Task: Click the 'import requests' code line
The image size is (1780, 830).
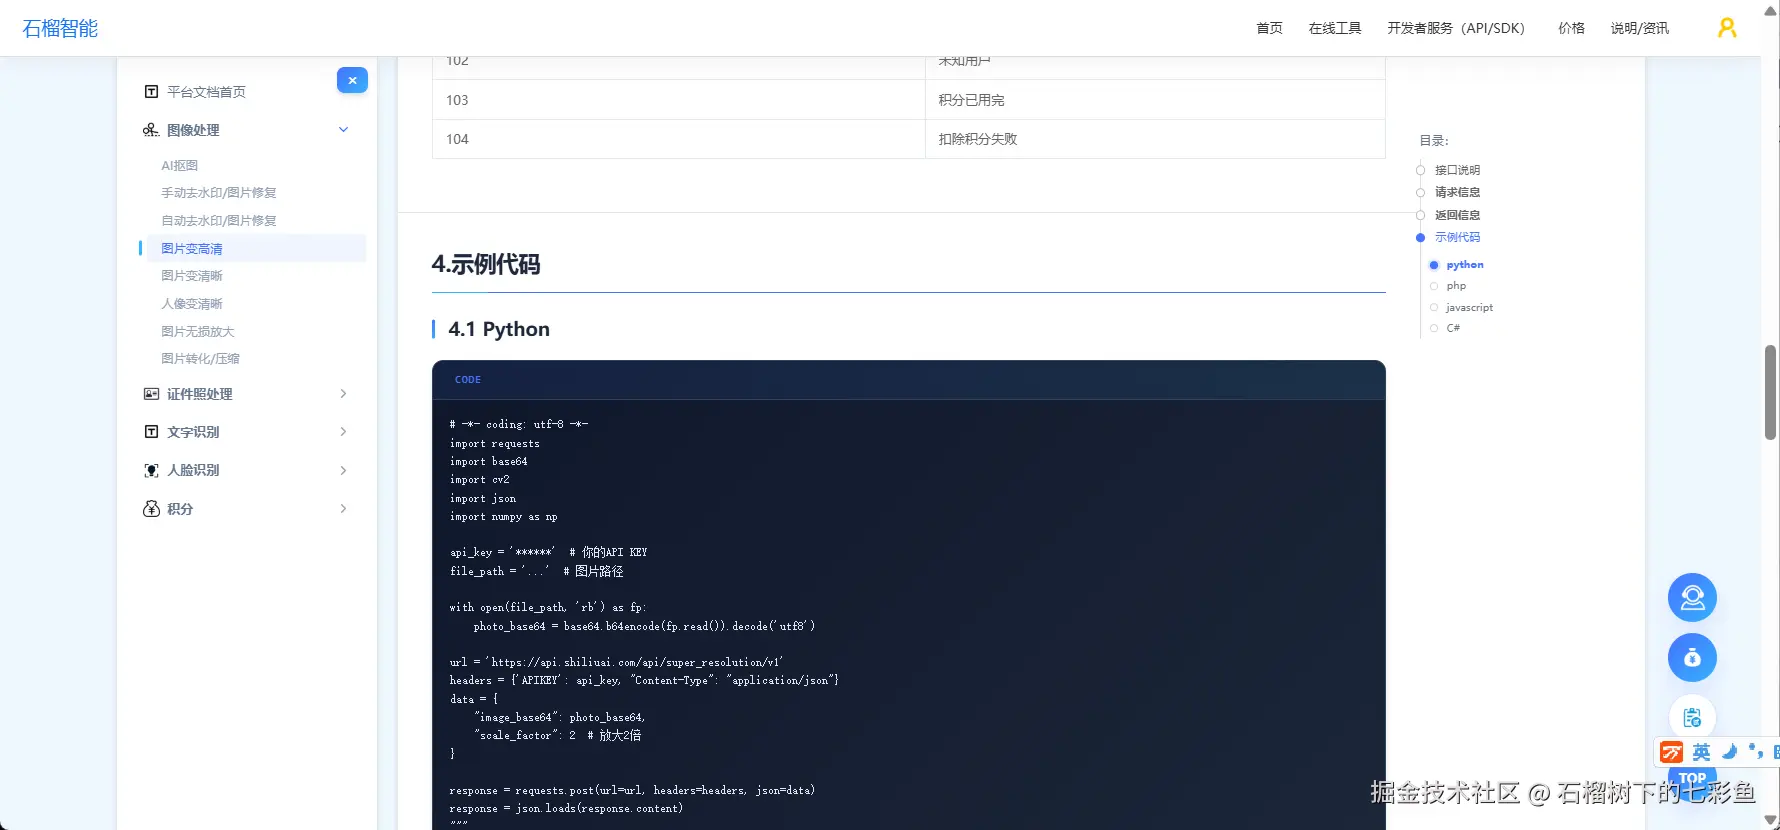Action: (495, 443)
